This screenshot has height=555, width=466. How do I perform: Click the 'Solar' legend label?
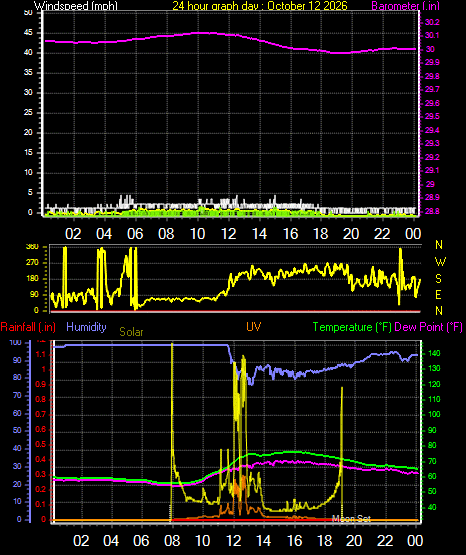pos(131,332)
